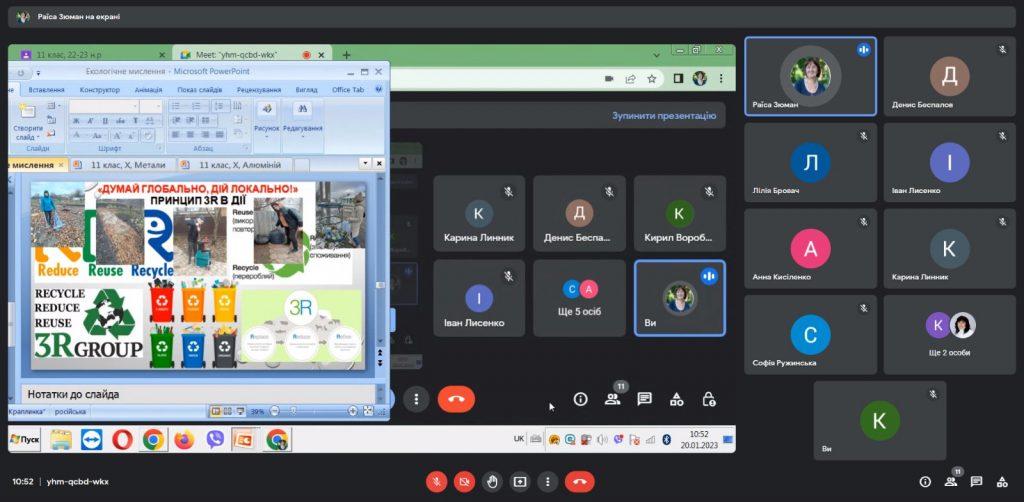Open Firefox from the taskbar

(x=184, y=440)
